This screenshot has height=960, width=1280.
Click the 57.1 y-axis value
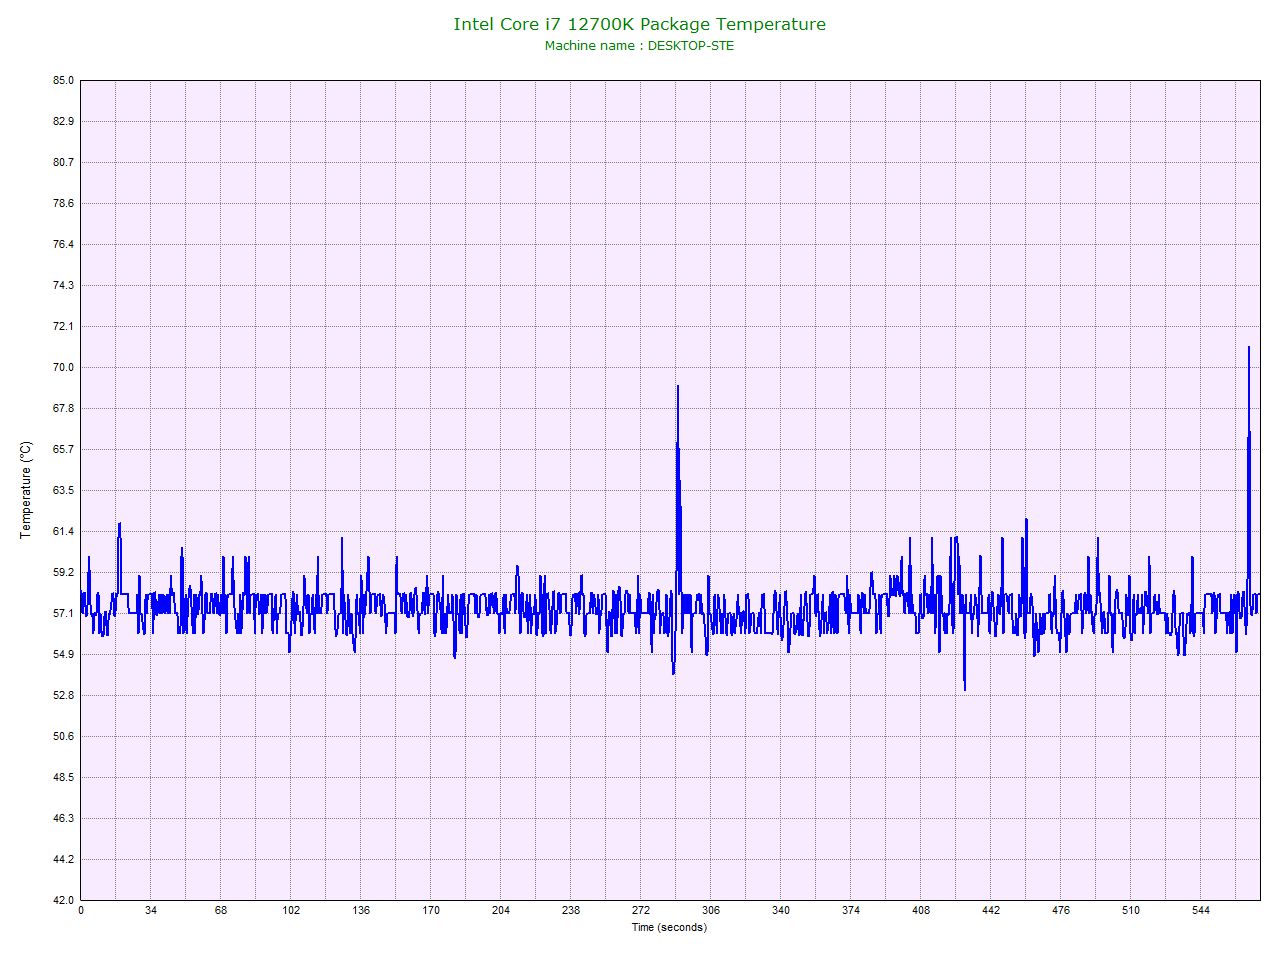pos(64,613)
